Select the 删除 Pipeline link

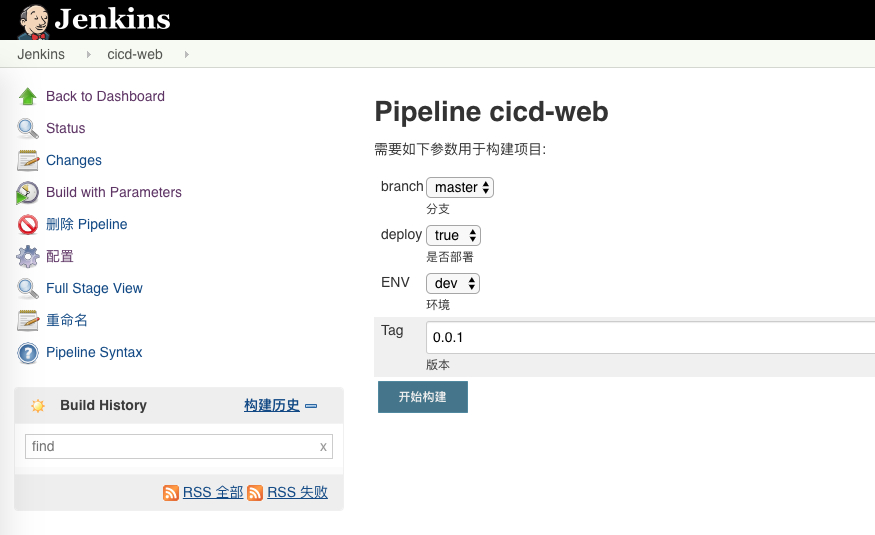[x=86, y=224]
